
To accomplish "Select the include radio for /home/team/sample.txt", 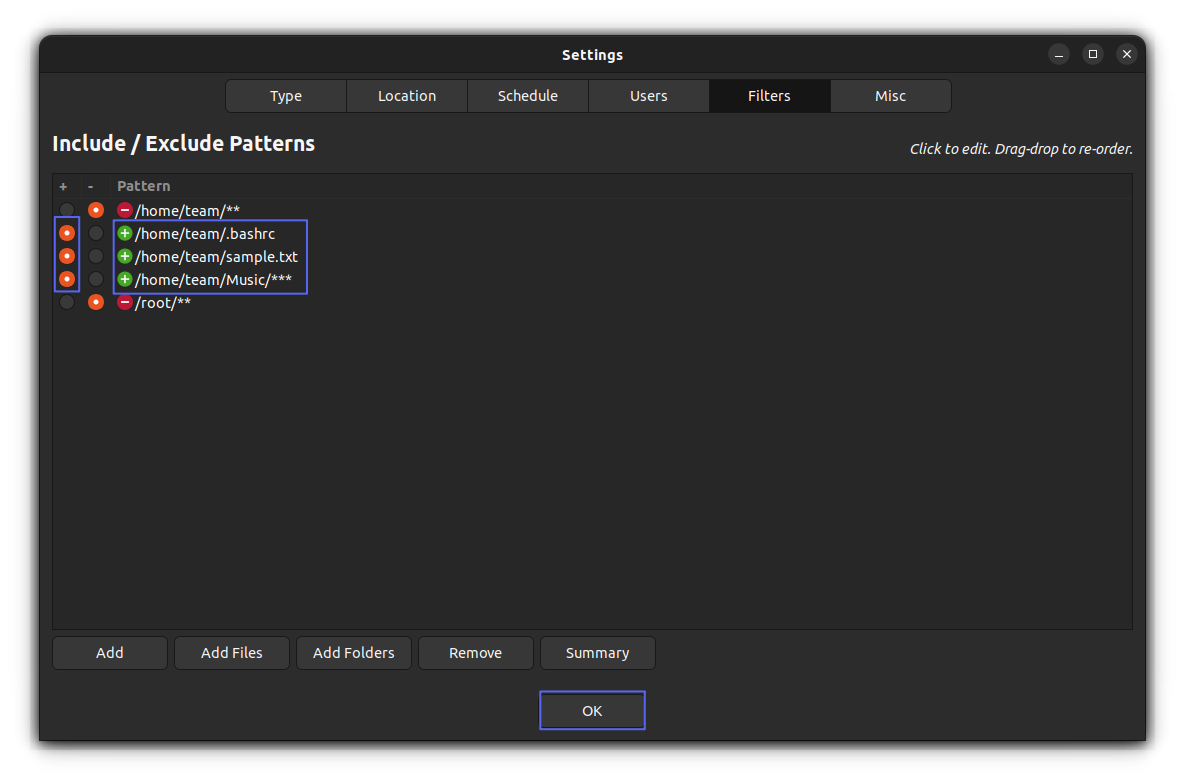I will point(67,256).
